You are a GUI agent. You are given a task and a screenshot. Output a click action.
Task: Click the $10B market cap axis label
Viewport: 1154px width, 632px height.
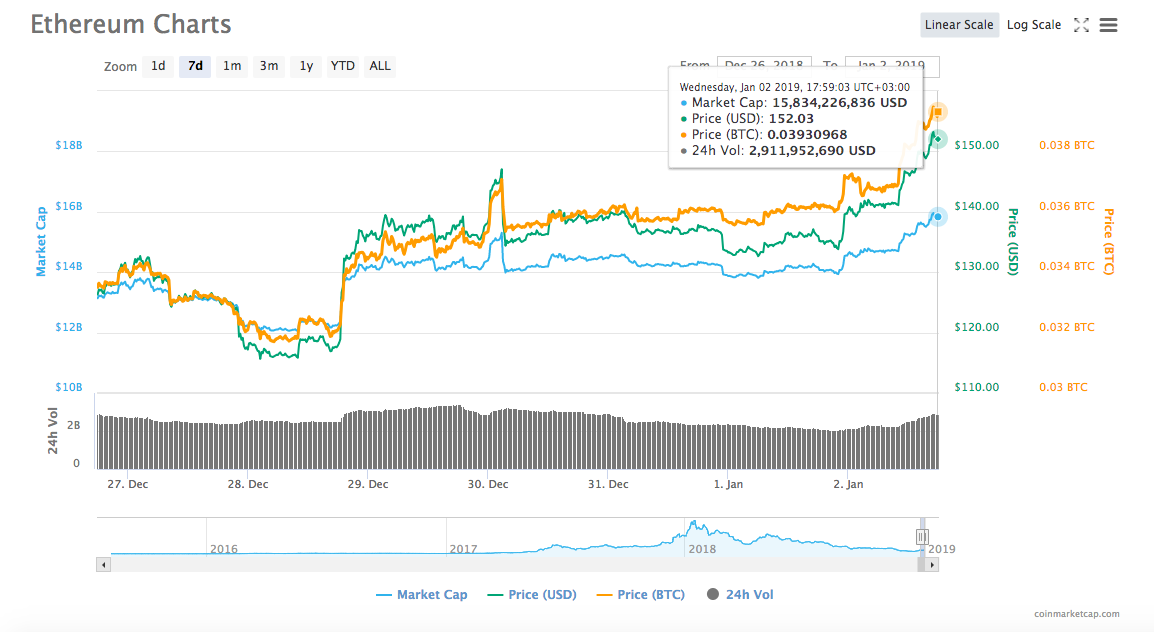coord(68,387)
